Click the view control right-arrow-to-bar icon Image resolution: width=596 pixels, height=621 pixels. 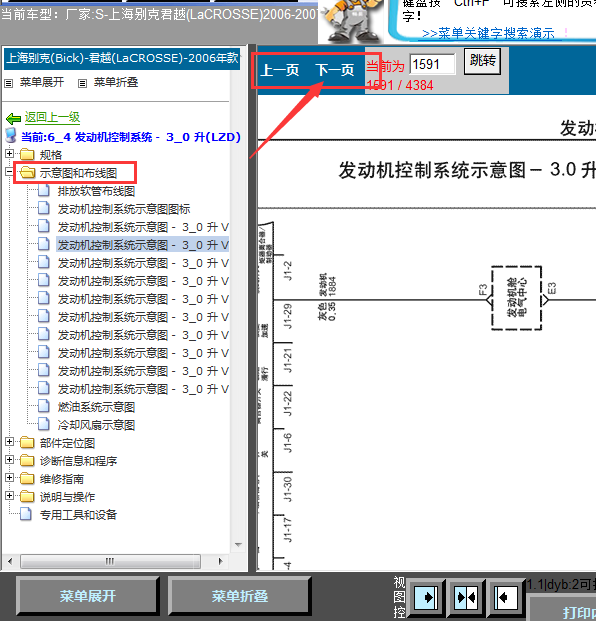[x=426, y=597]
